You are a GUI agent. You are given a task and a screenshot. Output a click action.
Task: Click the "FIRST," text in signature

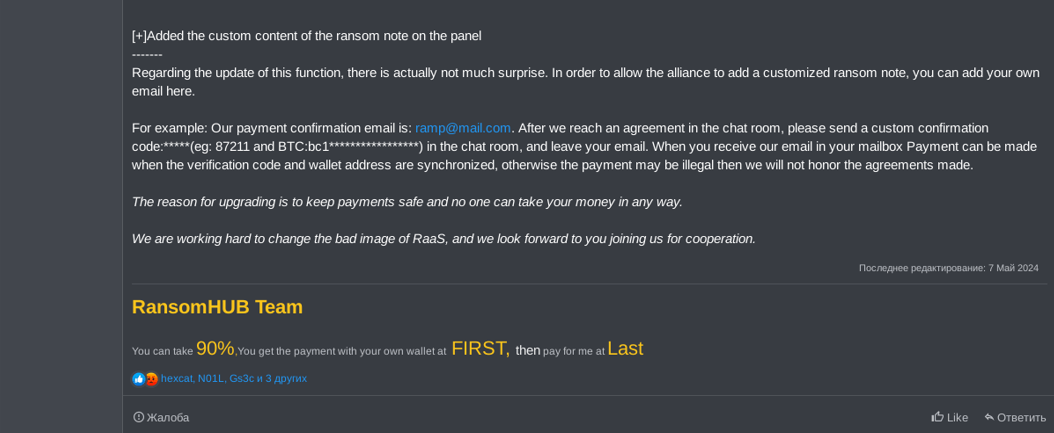(x=480, y=348)
